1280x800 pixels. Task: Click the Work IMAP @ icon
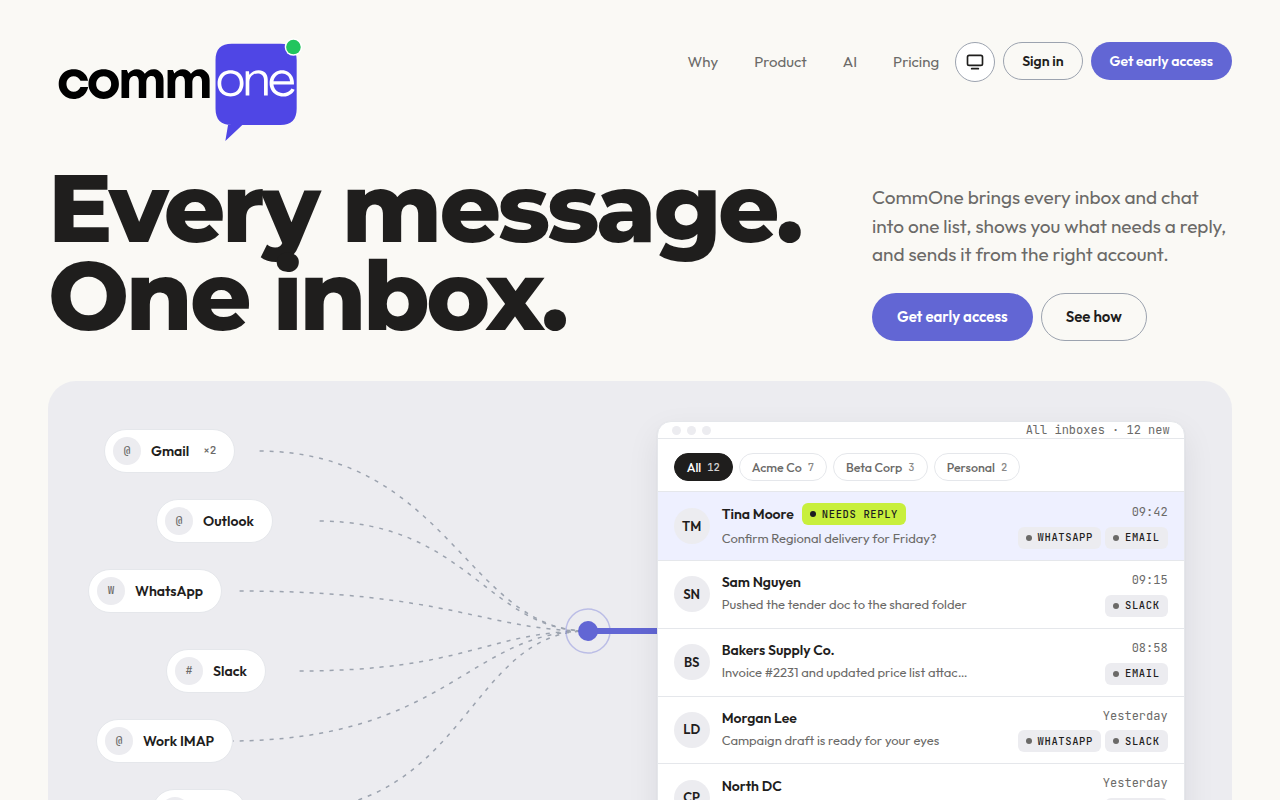click(119, 741)
